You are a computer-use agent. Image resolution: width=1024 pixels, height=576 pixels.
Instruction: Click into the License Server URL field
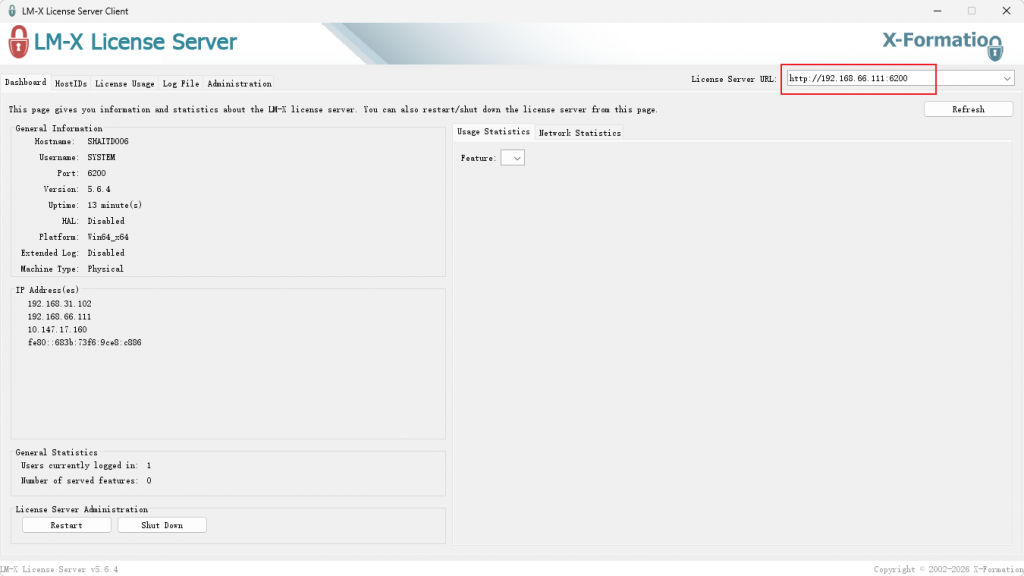pyautogui.click(x=890, y=78)
